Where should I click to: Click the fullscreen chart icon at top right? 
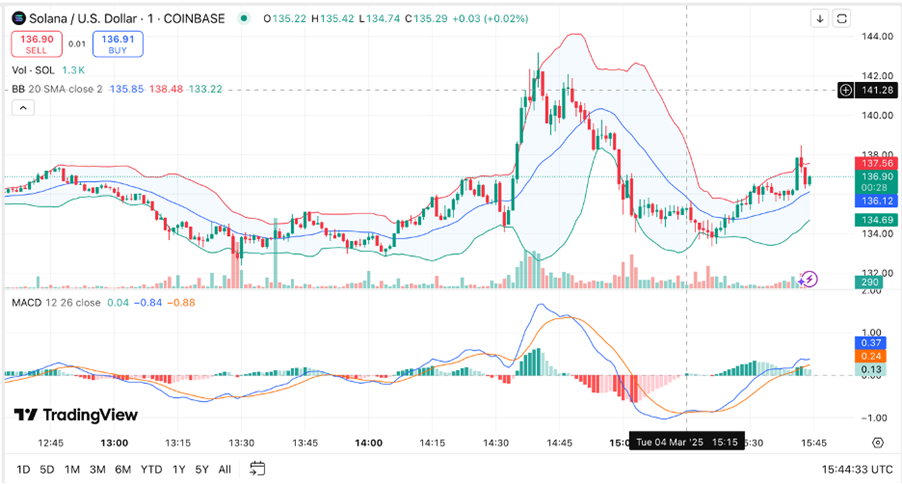point(842,18)
